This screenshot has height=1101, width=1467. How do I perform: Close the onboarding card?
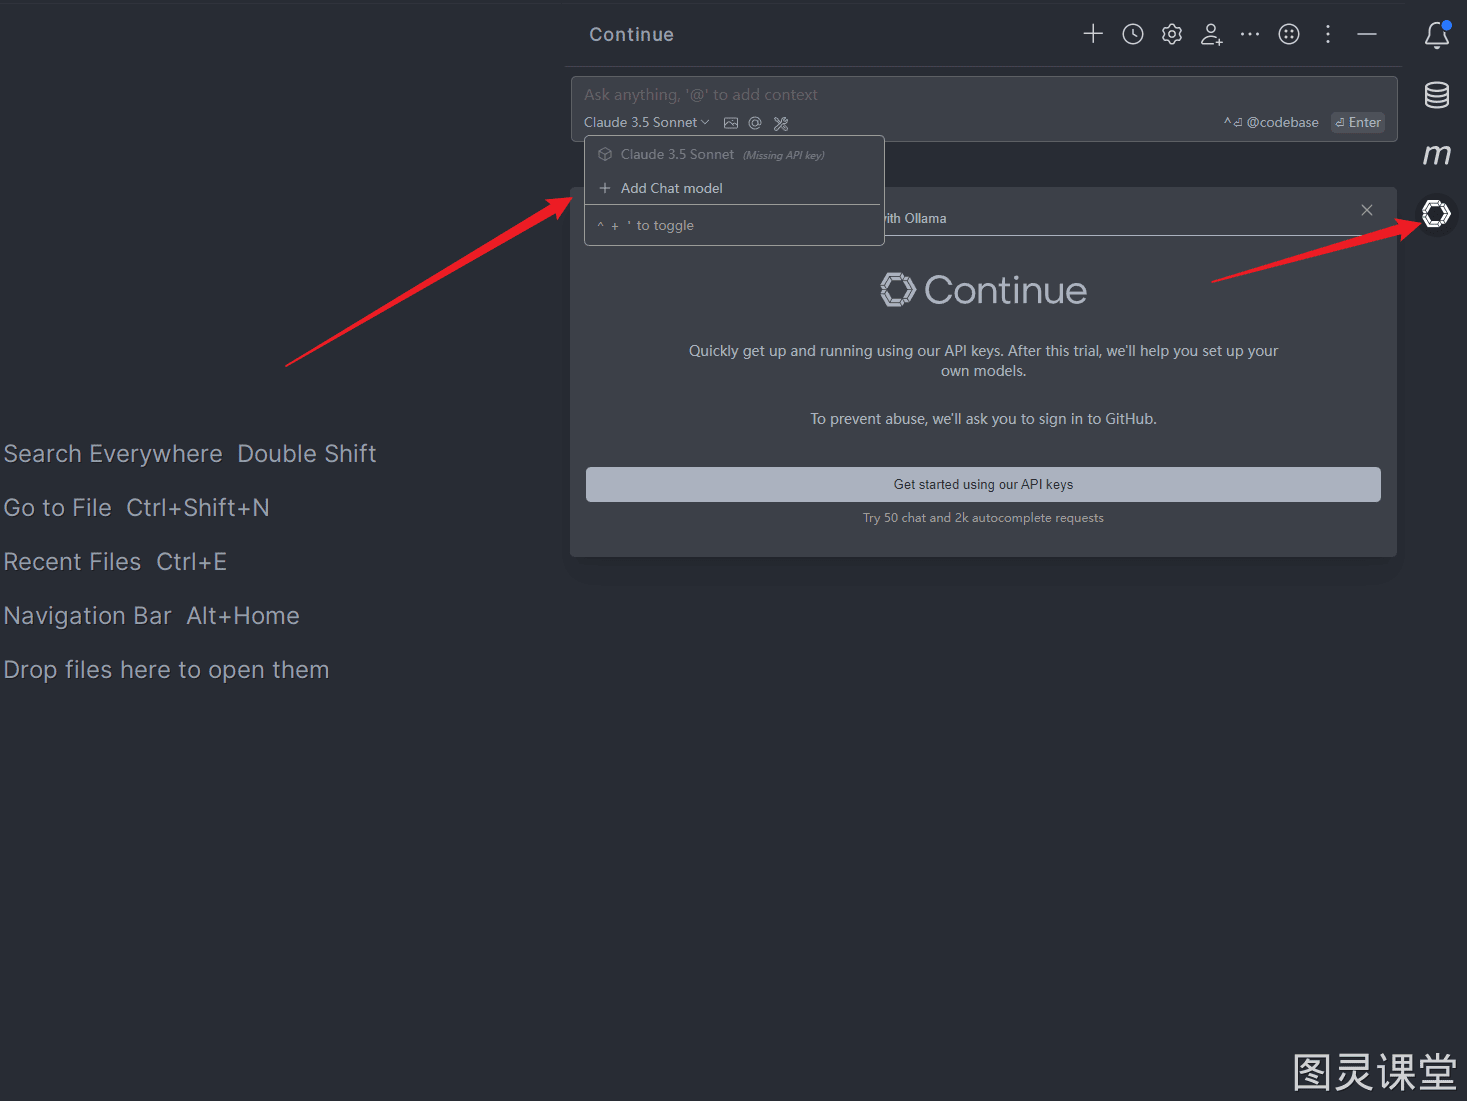pyautogui.click(x=1367, y=210)
